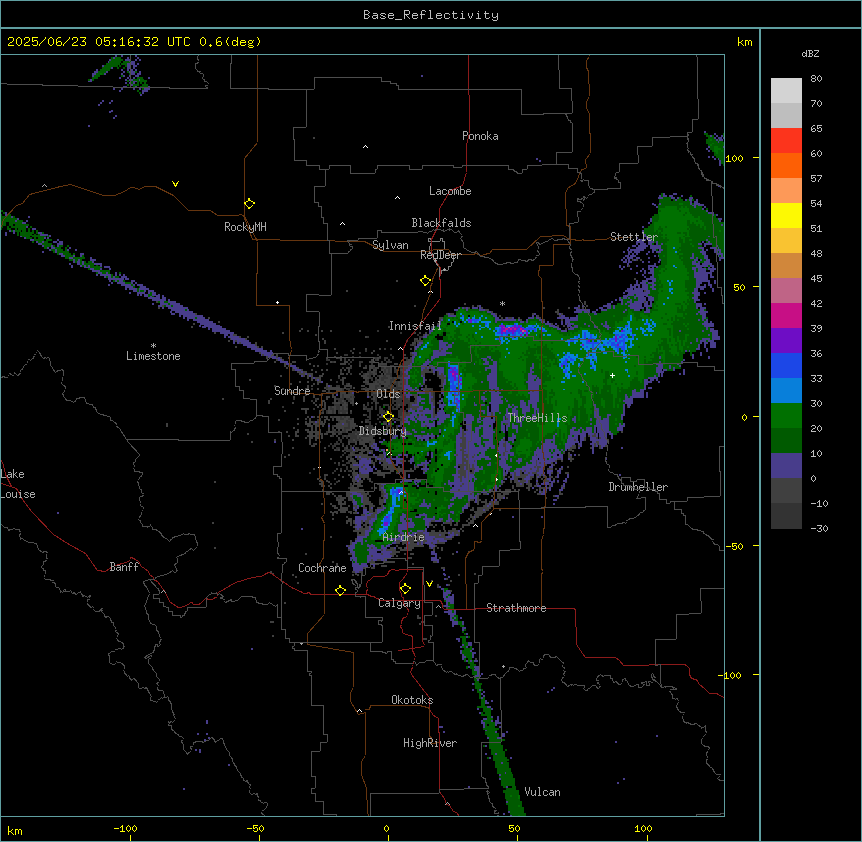Viewport: 862px width, 842px height.
Task: Click the yellow diamond marker south of RedDeer
Action: pyautogui.click(x=426, y=281)
